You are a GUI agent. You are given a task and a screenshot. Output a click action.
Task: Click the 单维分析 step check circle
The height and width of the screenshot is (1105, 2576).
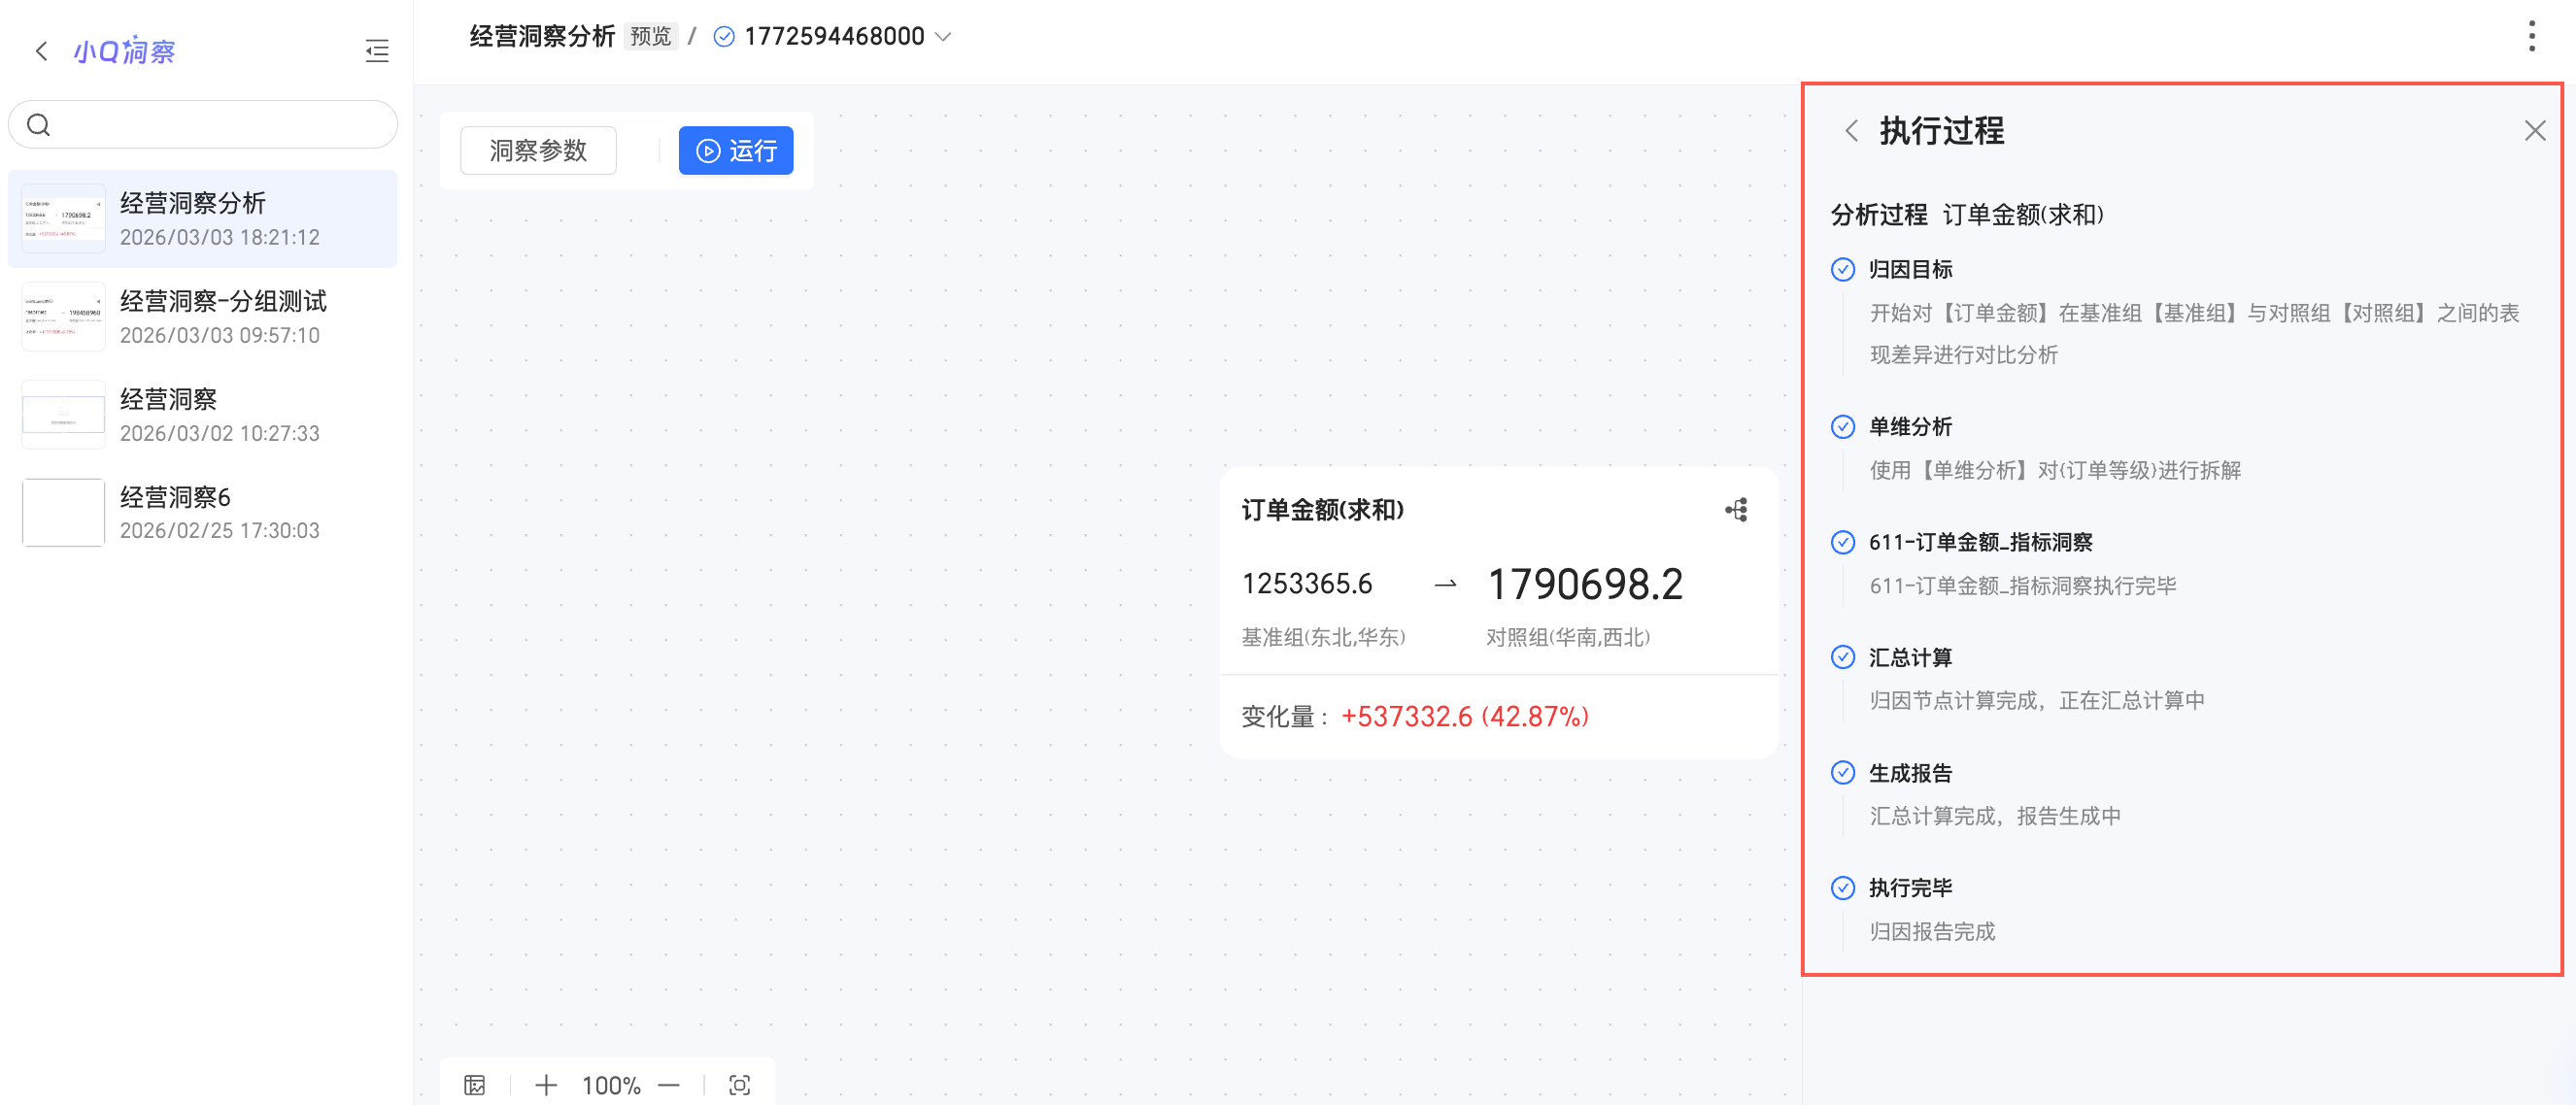click(x=1842, y=427)
